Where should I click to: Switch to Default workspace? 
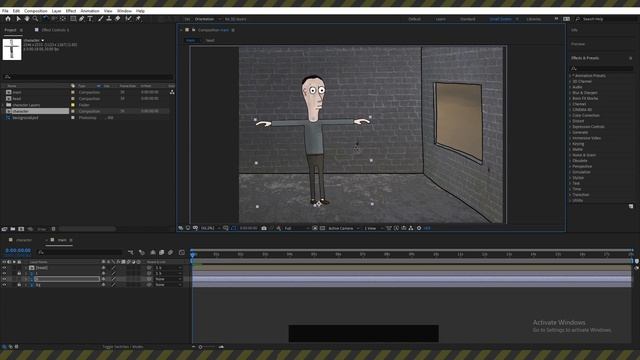[414, 19]
